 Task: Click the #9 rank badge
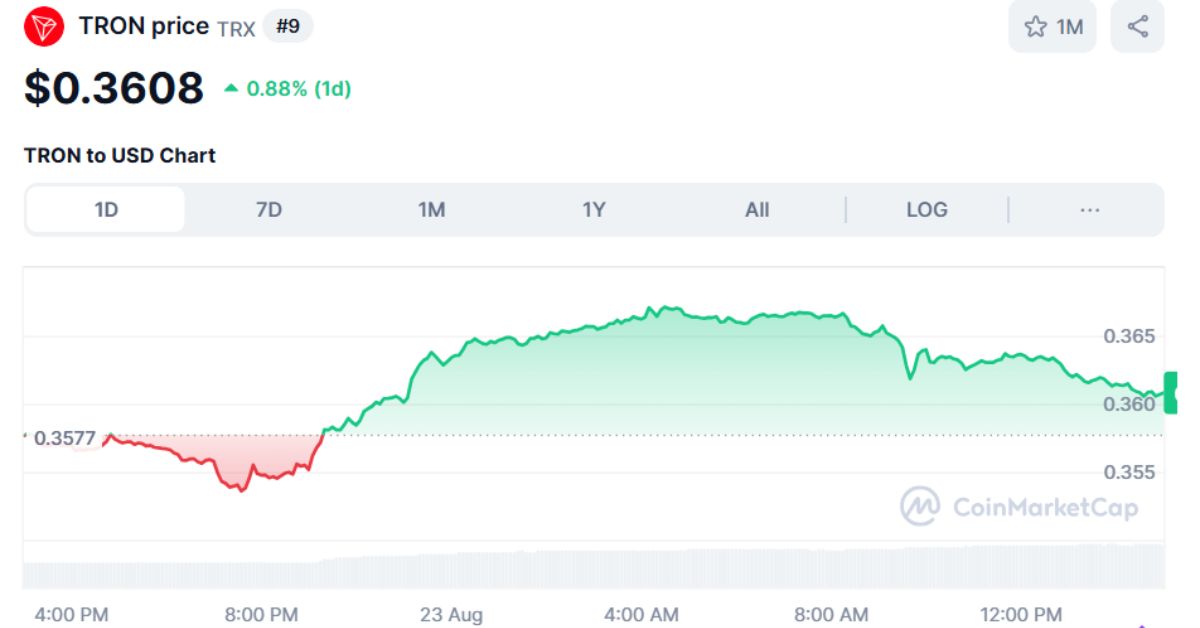(288, 26)
